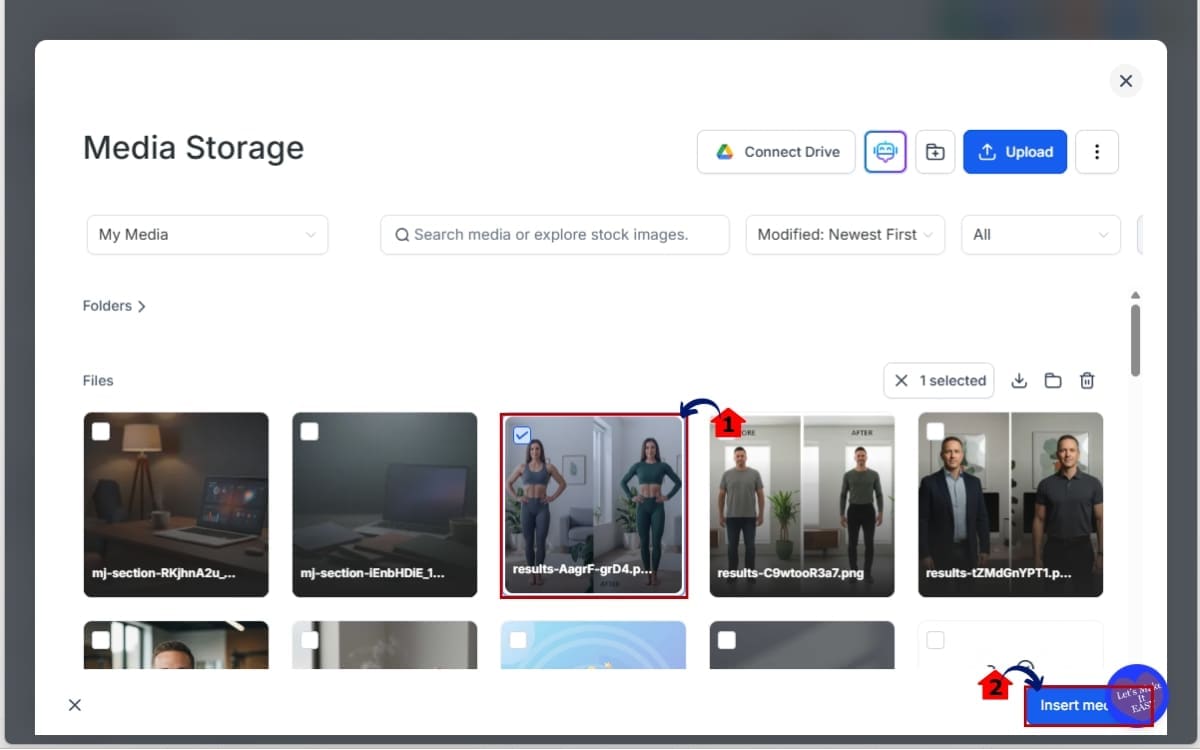
Task: Clear selection using the X beside 1 selected
Action: (903, 380)
